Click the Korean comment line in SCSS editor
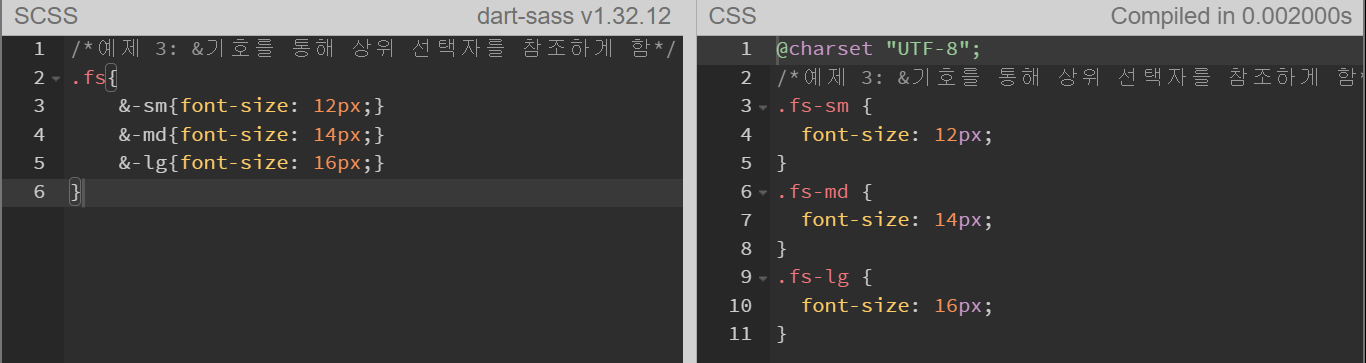This screenshot has width=1366, height=363. click(374, 49)
